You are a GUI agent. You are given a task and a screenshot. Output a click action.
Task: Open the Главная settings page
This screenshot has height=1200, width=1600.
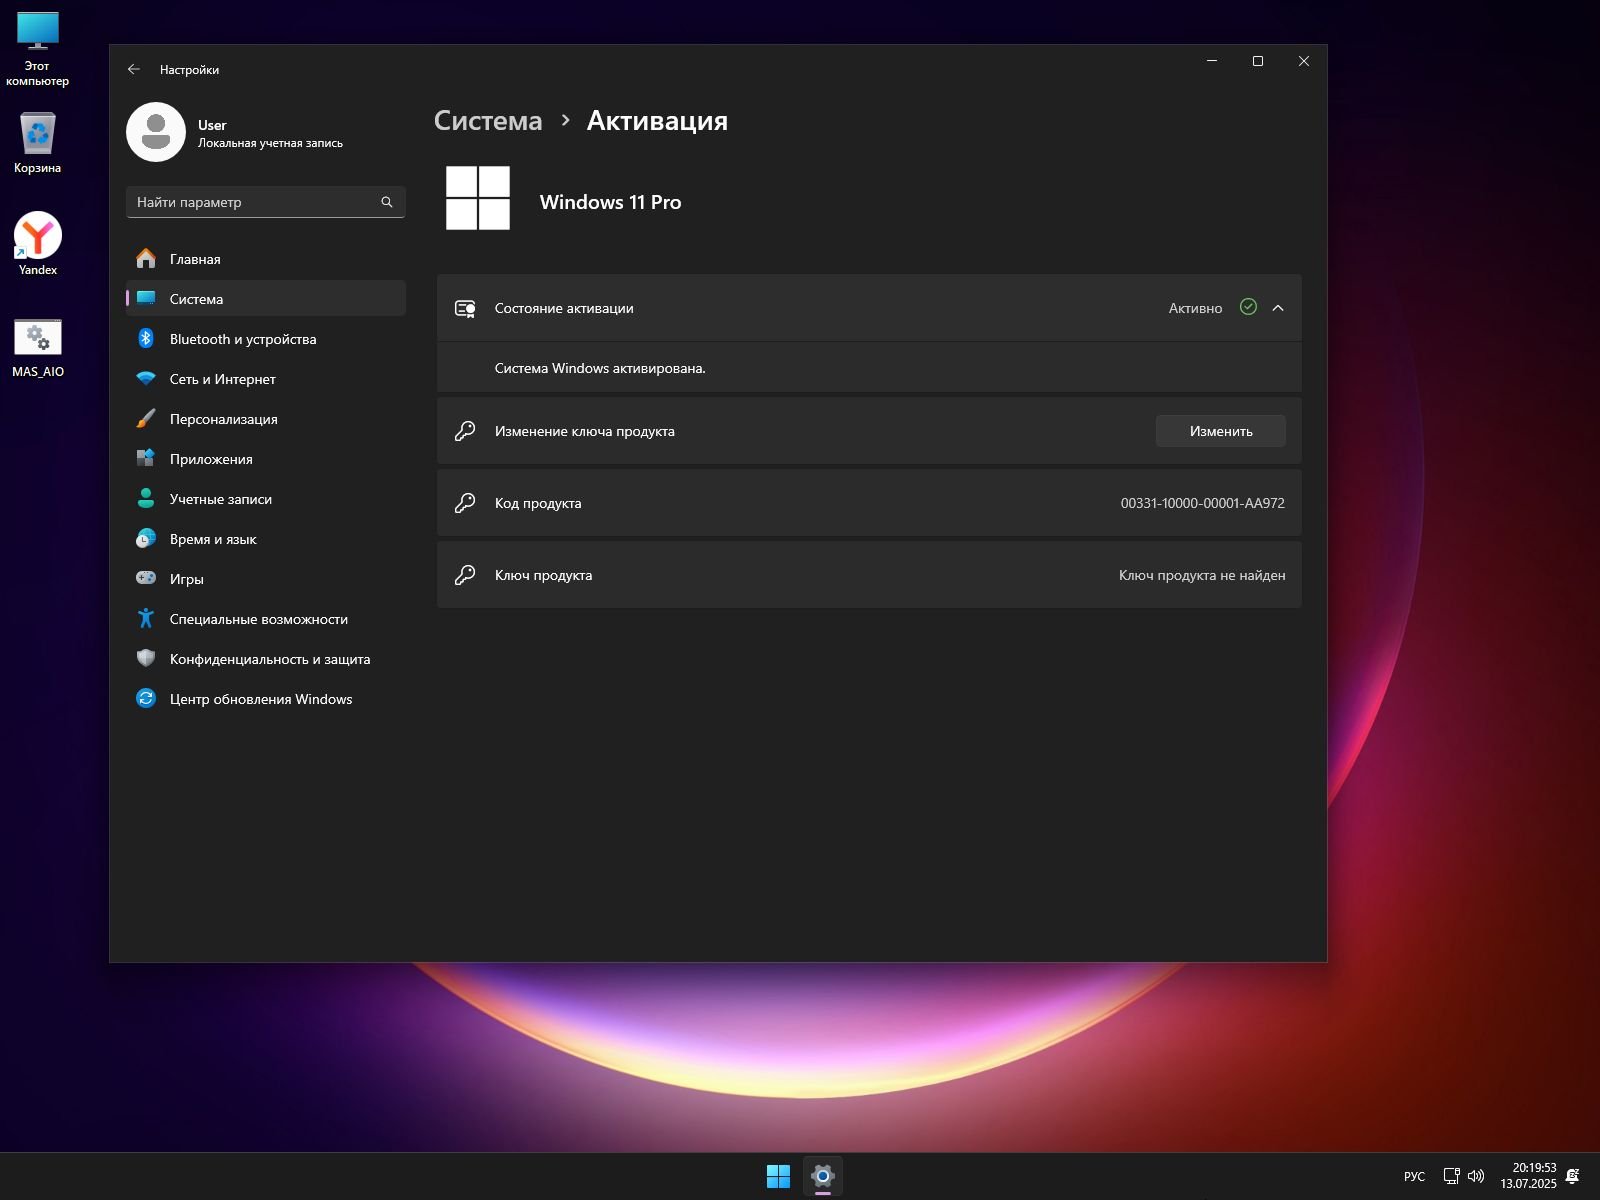[x=266, y=259]
